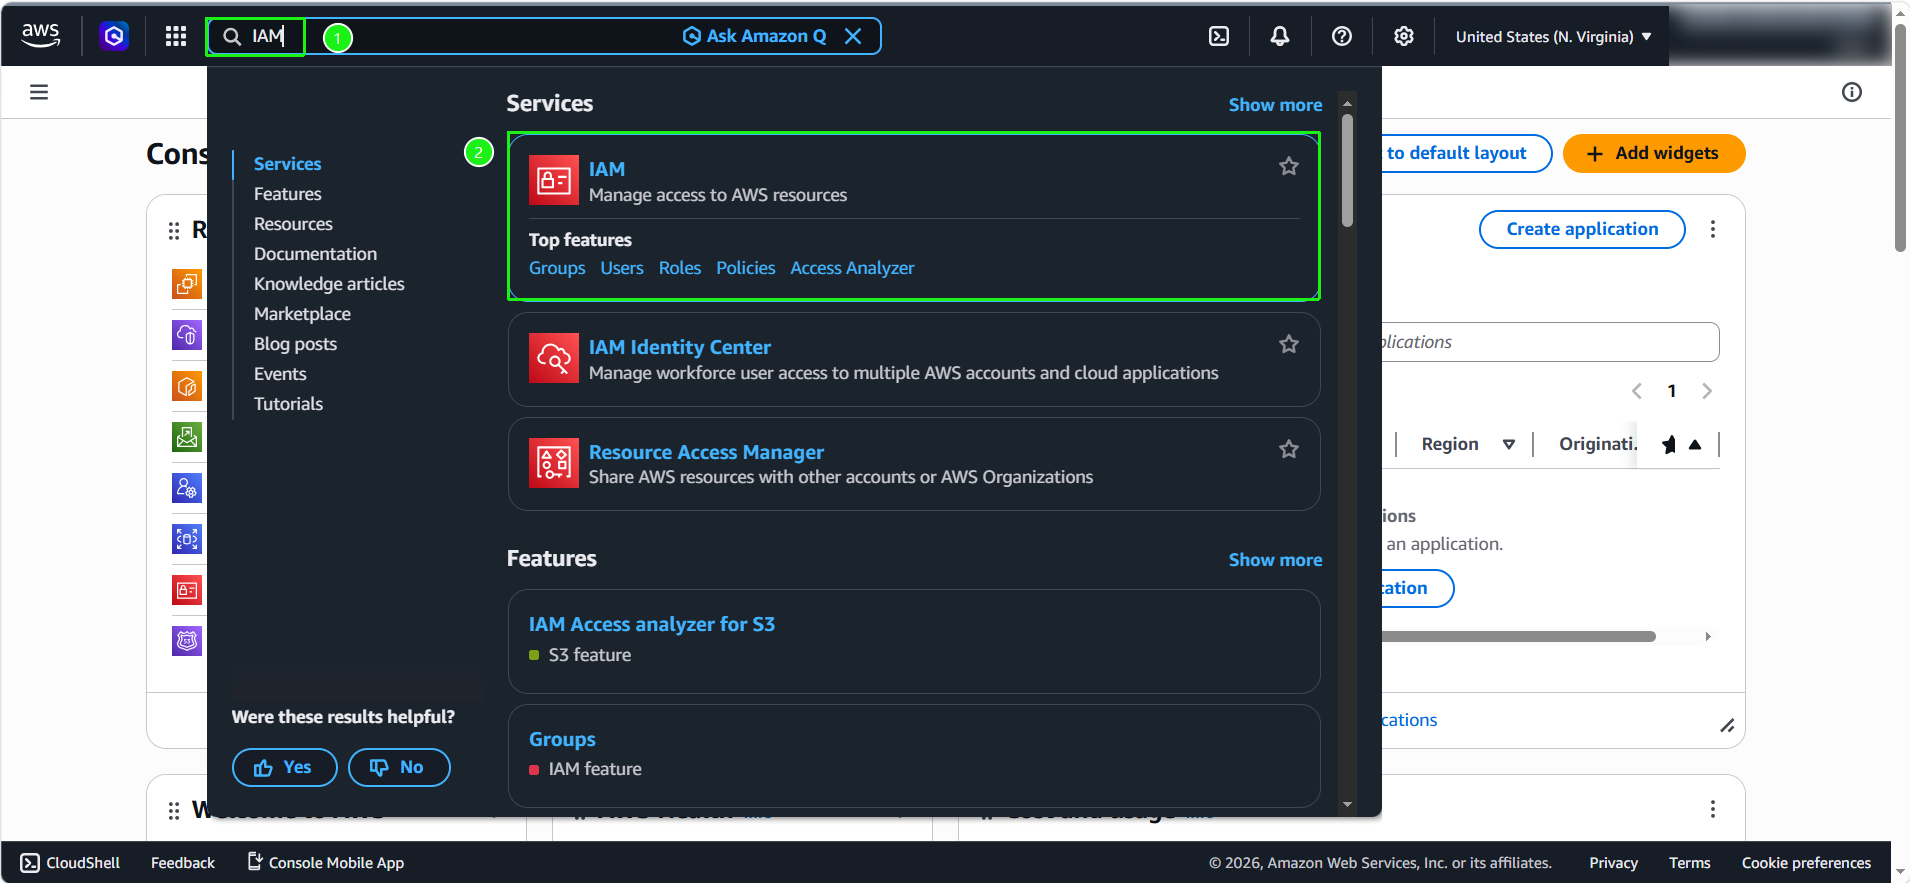Open the info panel icon
1910x883 pixels.
1852,92
